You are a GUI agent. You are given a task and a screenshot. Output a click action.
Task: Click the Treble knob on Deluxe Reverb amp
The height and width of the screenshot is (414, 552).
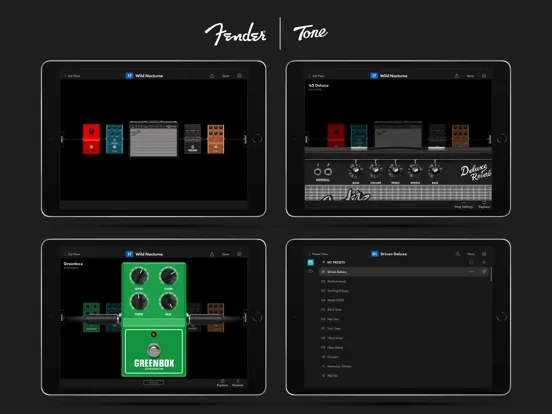coord(395,170)
